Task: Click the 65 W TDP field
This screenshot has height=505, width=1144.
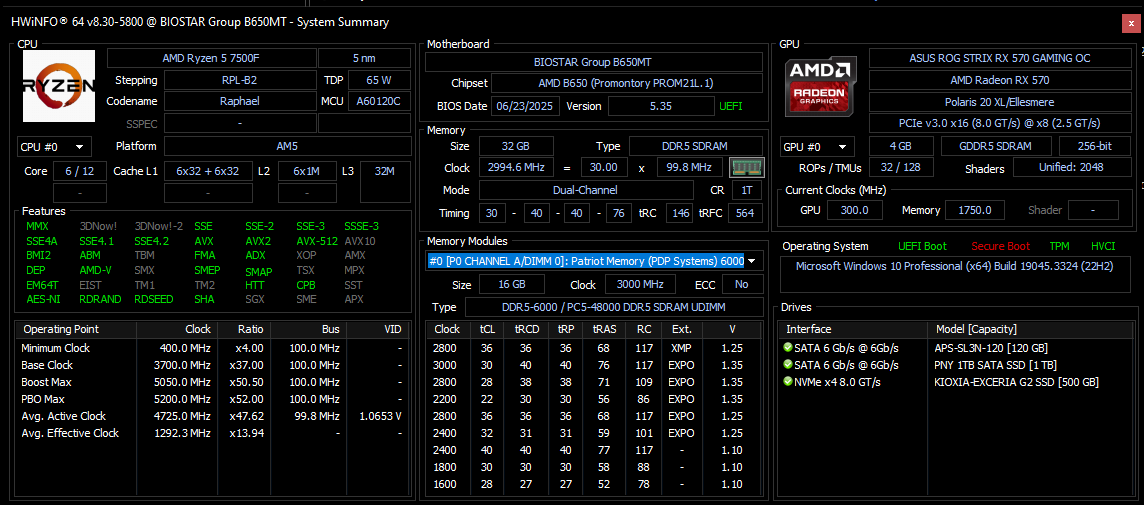Action: (x=379, y=80)
